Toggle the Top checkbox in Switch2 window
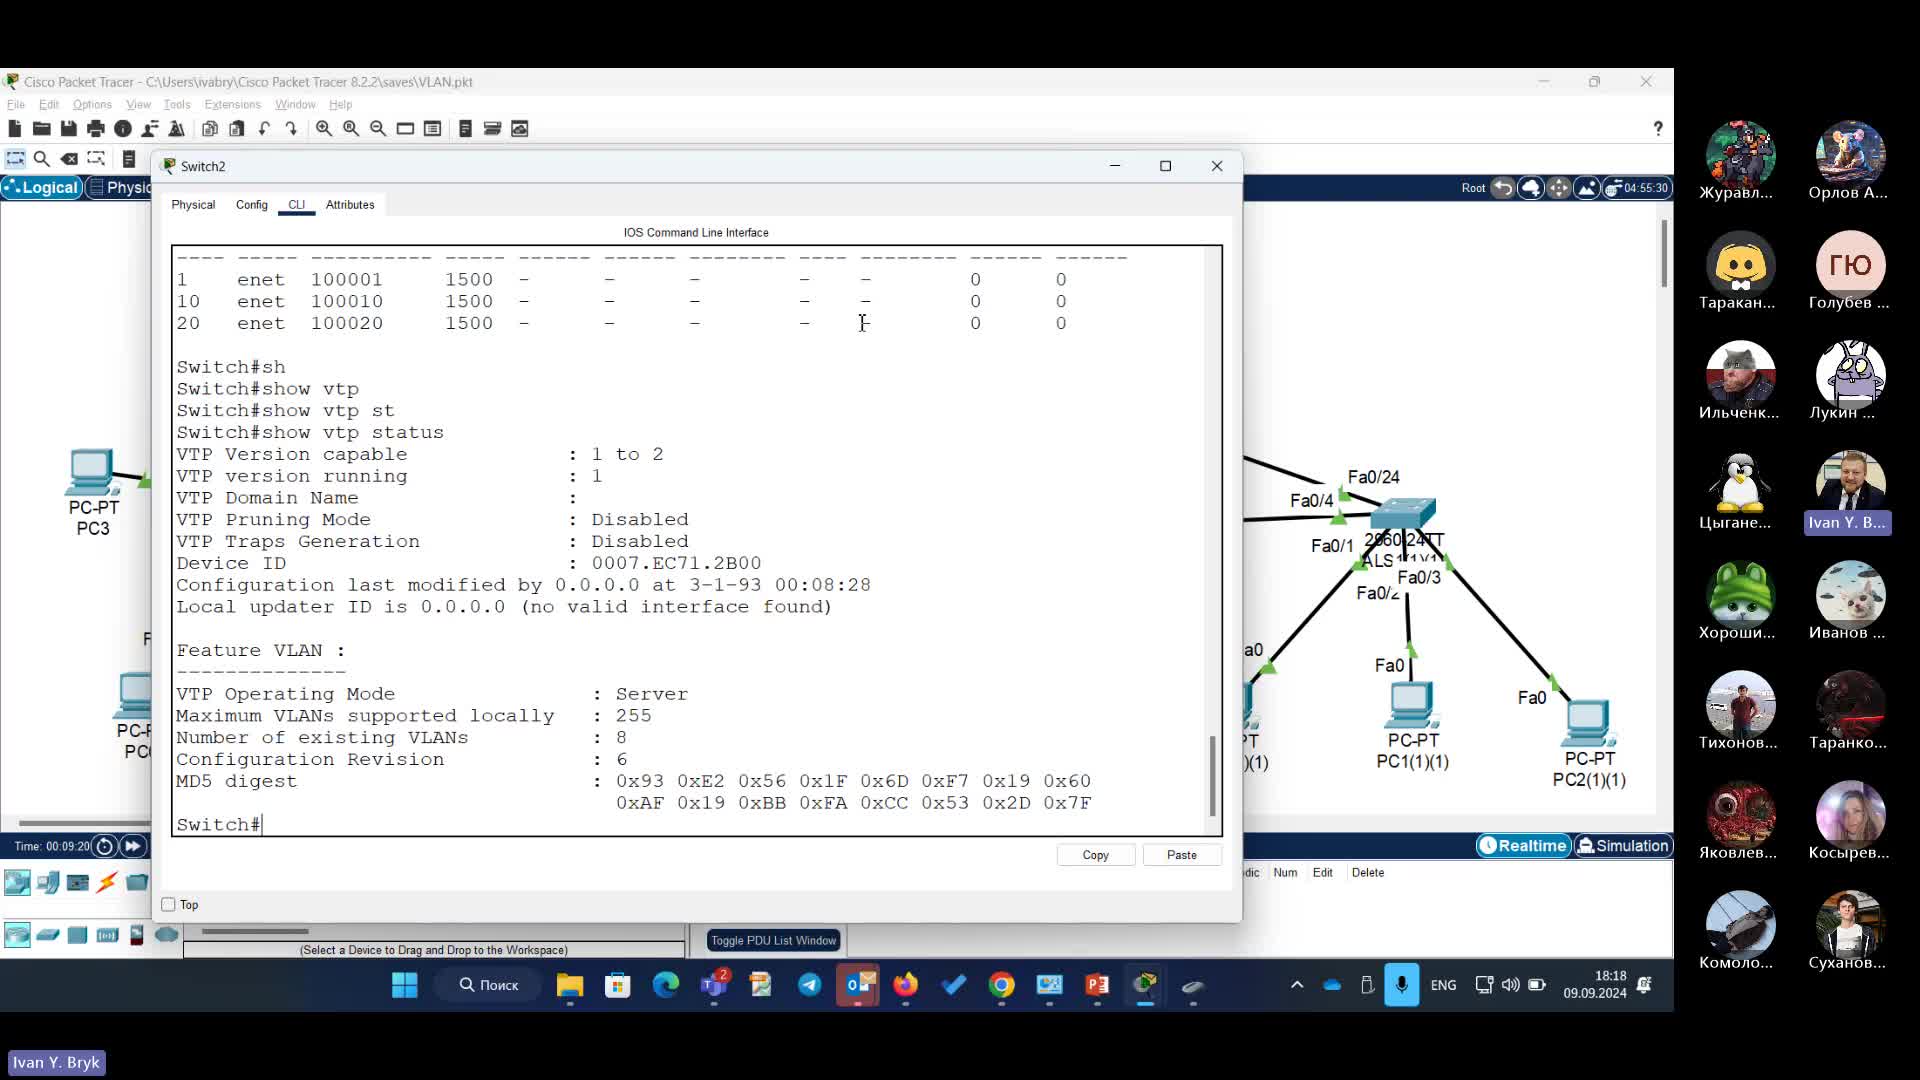 (168, 904)
